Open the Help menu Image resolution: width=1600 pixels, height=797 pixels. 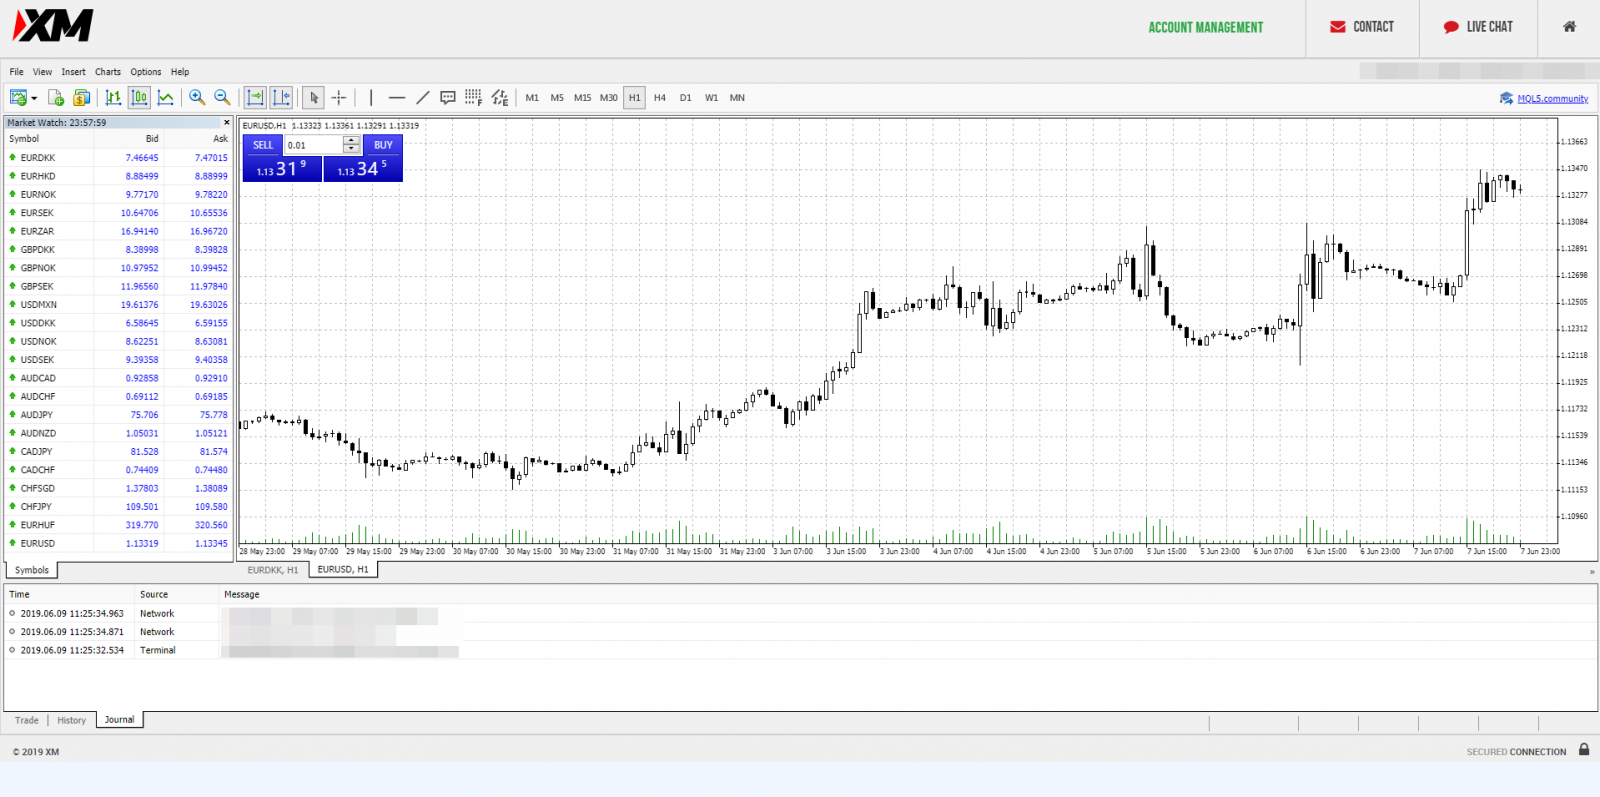click(x=180, y=72)
